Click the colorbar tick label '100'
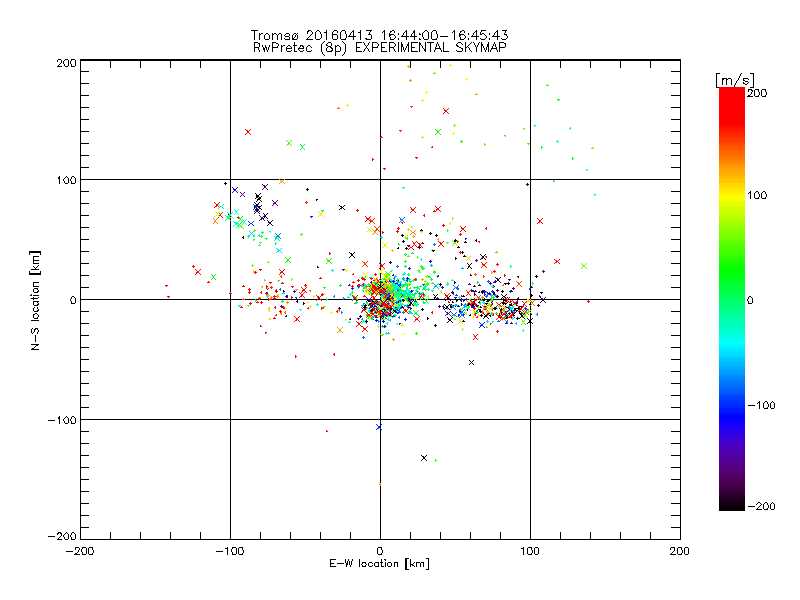Screen dimensions: 800x600 coord(757,195)
